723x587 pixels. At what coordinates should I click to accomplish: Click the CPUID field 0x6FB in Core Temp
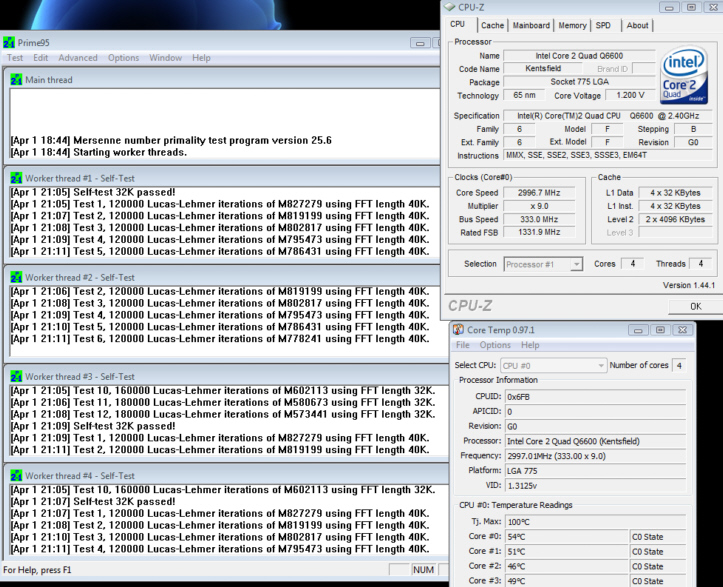(595, 397)
